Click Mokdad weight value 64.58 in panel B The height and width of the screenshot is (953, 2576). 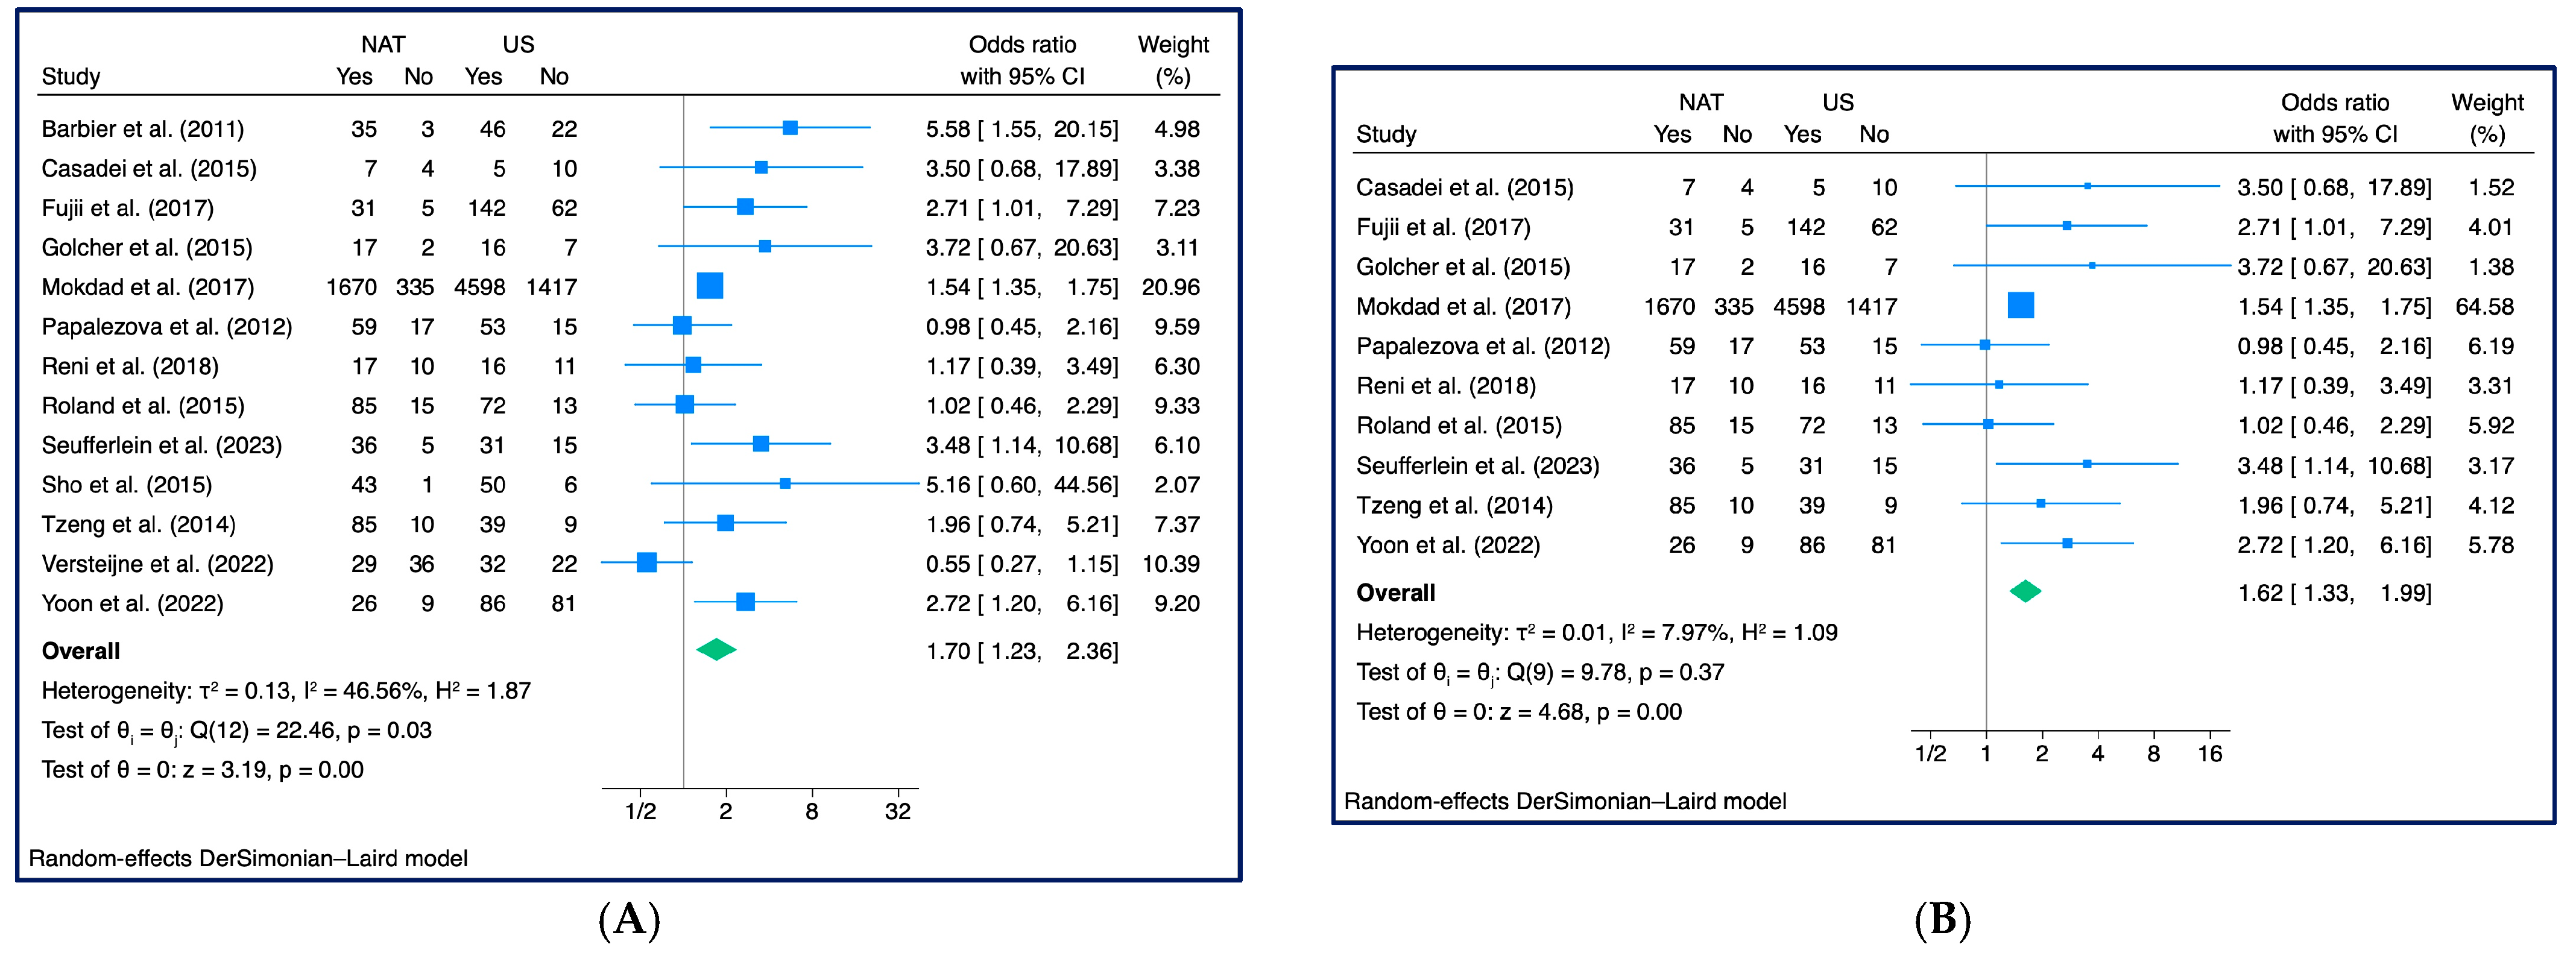[x=2484, y=306]
